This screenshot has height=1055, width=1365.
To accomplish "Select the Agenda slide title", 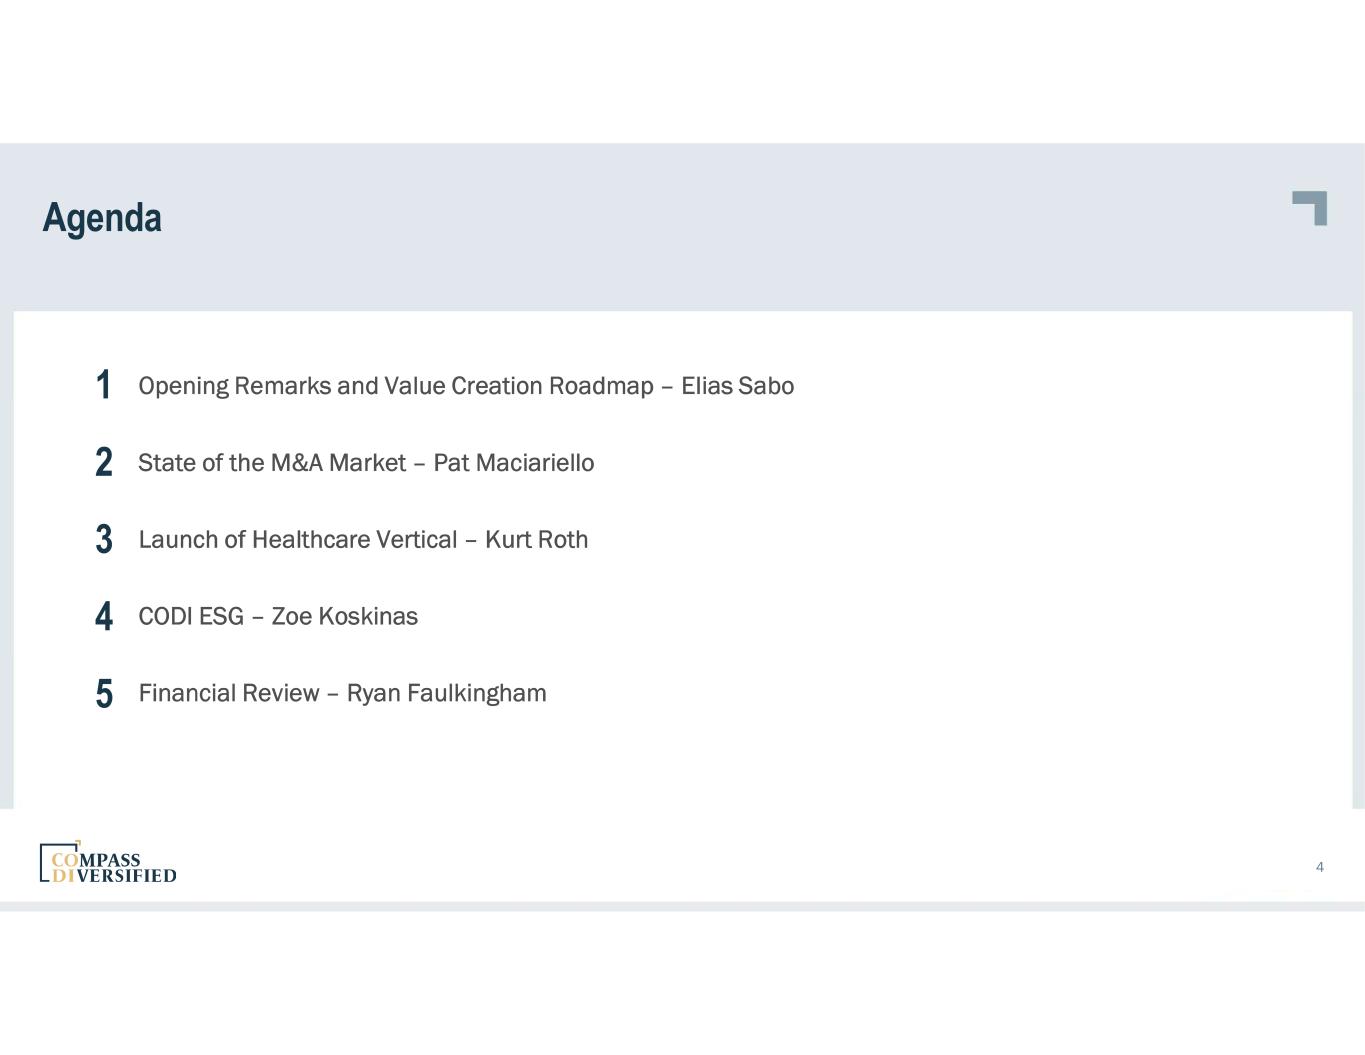I will tap(102, 218).
